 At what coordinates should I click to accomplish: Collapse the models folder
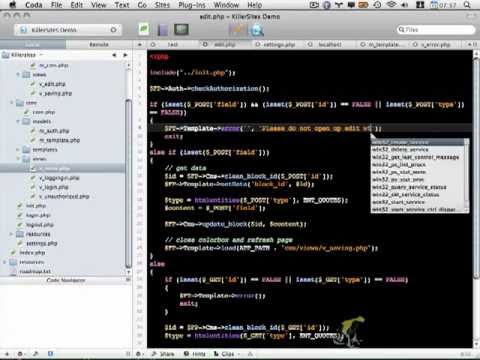pyautogui.click(x=18, y=122)
